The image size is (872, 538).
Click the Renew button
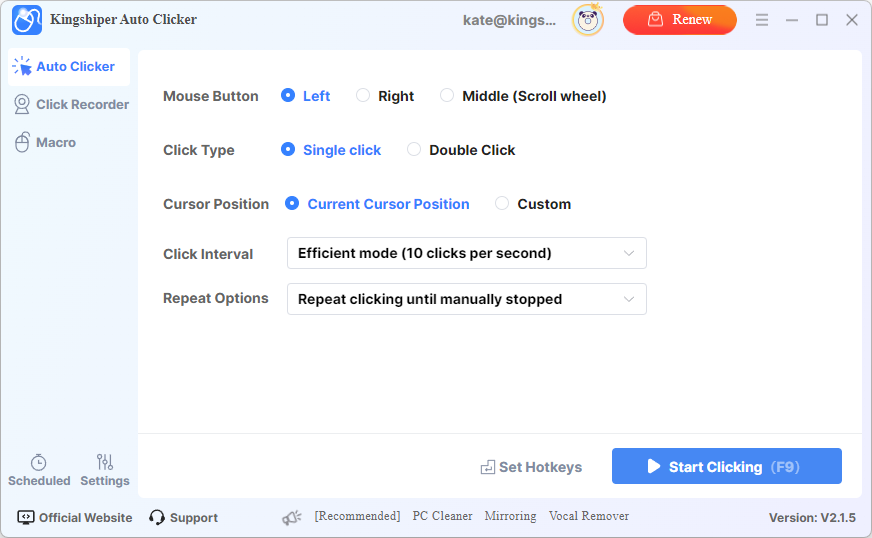pos(680,20)
